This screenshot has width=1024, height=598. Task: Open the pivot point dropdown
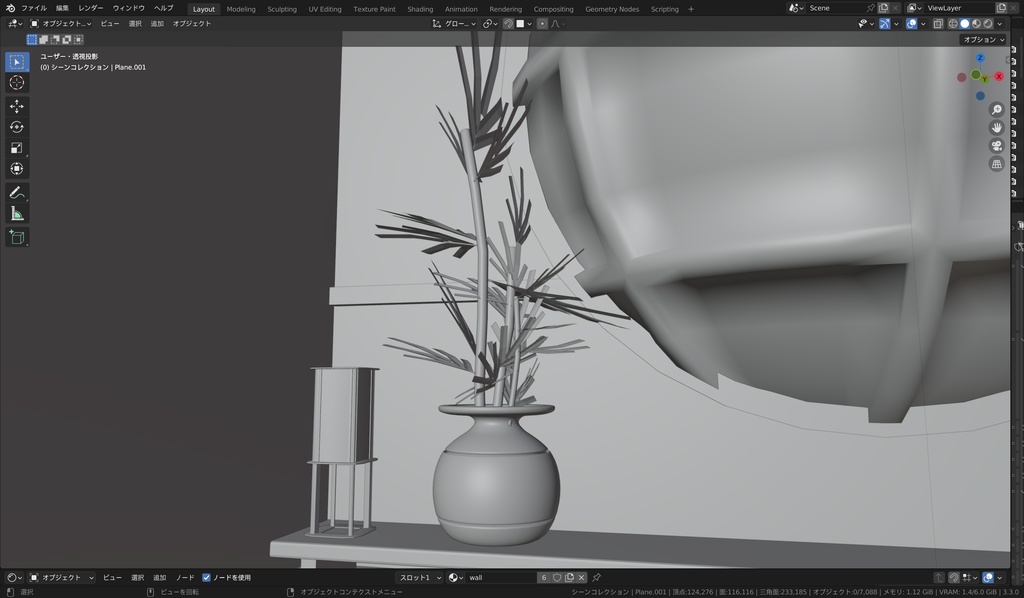[490, 24]
